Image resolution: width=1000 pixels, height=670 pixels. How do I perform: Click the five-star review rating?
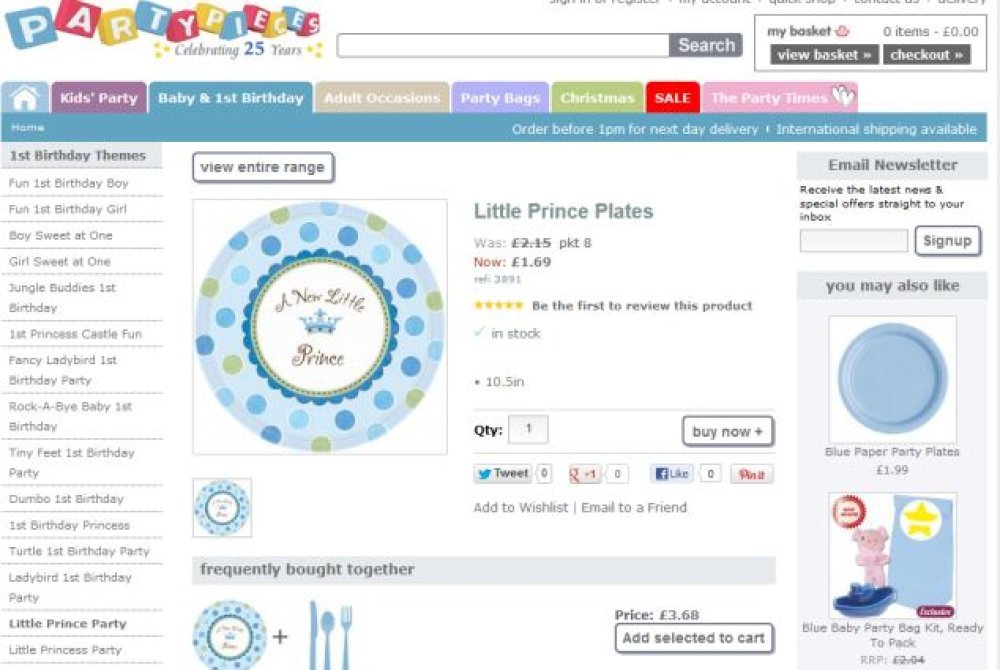tap(498, 306)
